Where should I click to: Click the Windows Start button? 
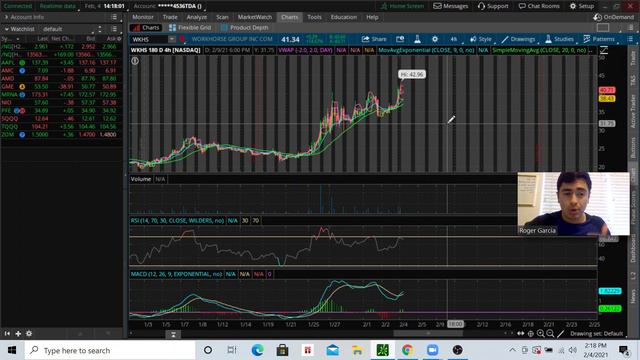pyautogui.click(x=12, y=350)
